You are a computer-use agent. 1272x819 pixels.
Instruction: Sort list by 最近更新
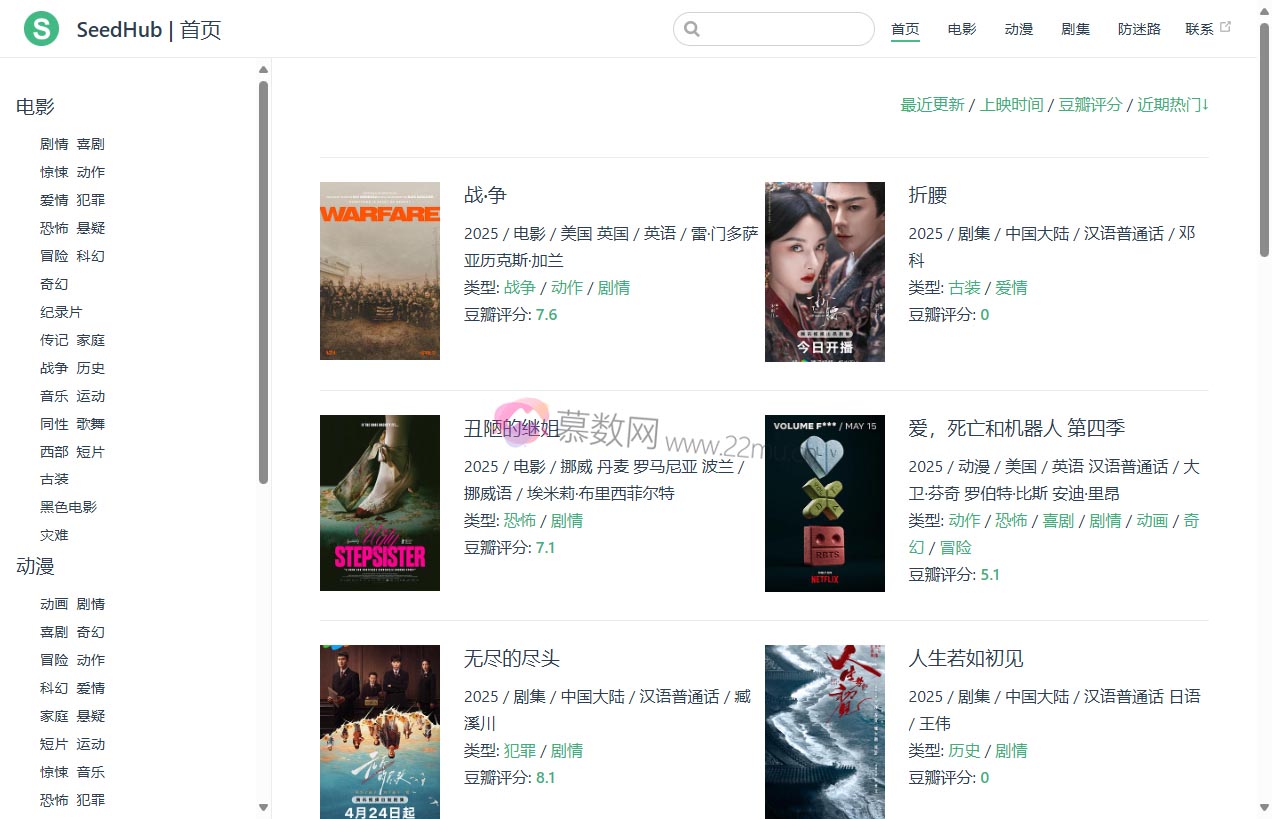pos(932,105)
